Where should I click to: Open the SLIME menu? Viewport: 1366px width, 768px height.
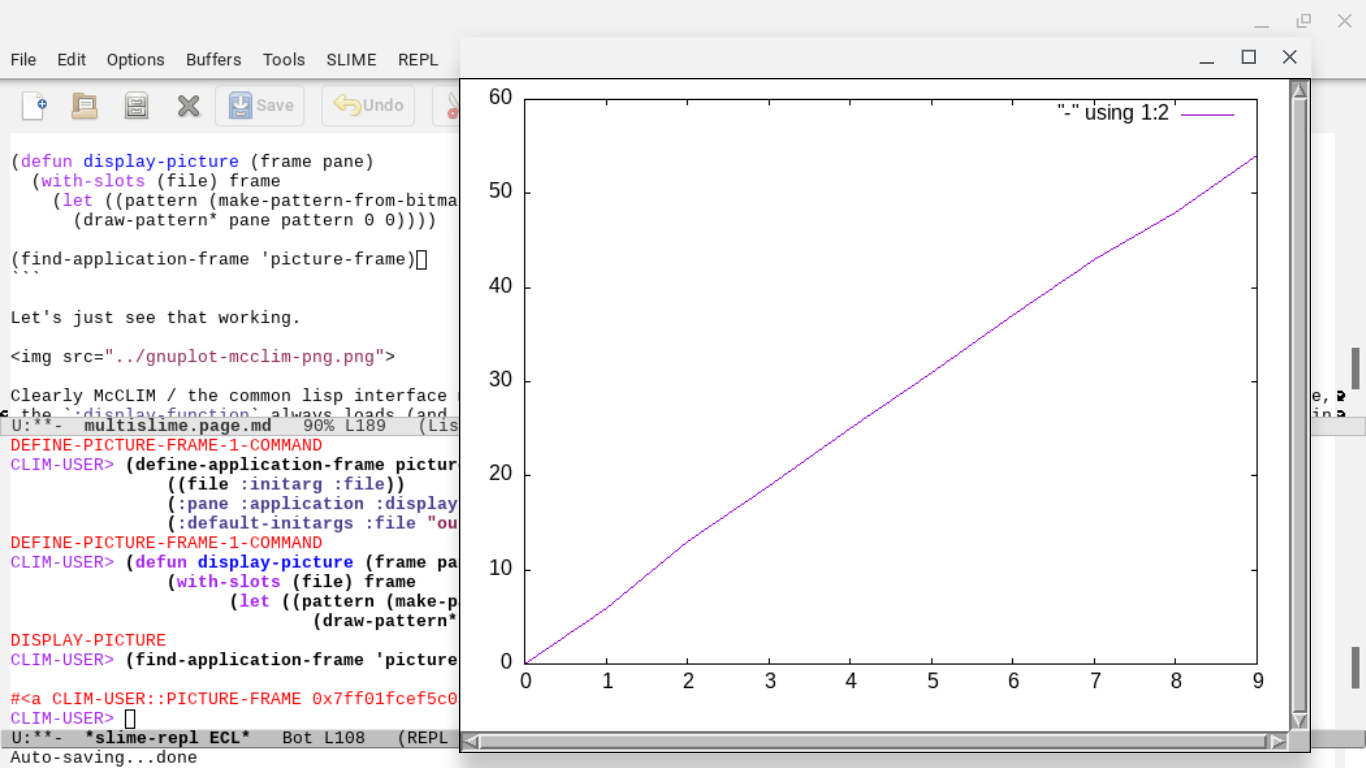351,60
